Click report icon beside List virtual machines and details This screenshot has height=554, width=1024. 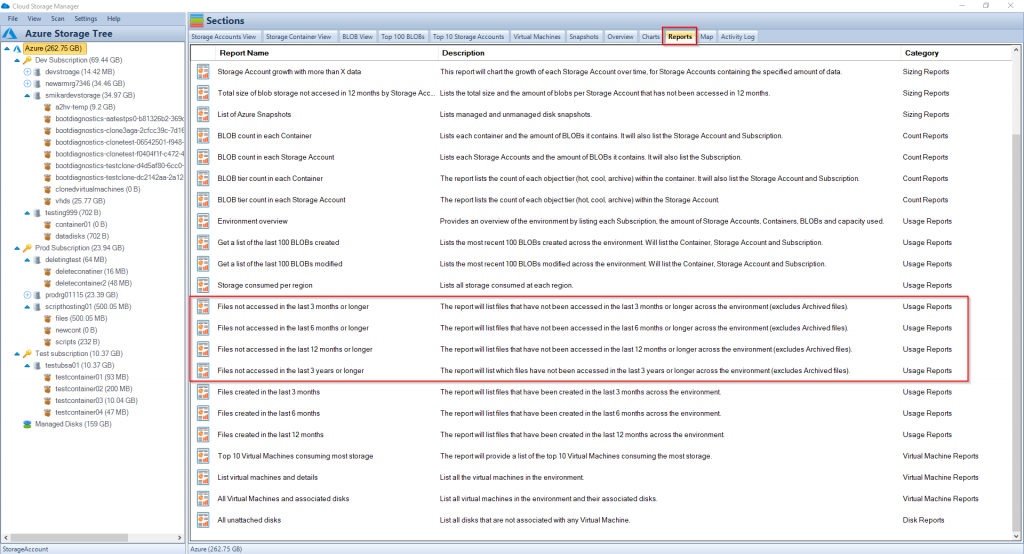click(x=203, y=478)
